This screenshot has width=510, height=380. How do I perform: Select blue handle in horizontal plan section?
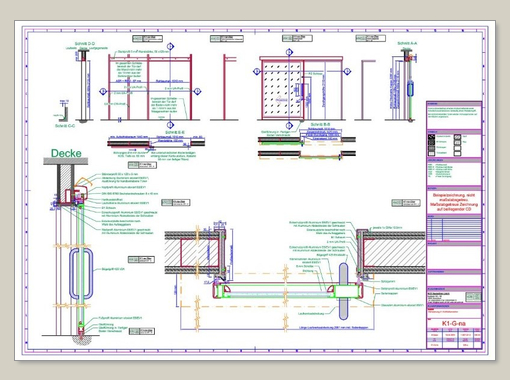point(344,291)
